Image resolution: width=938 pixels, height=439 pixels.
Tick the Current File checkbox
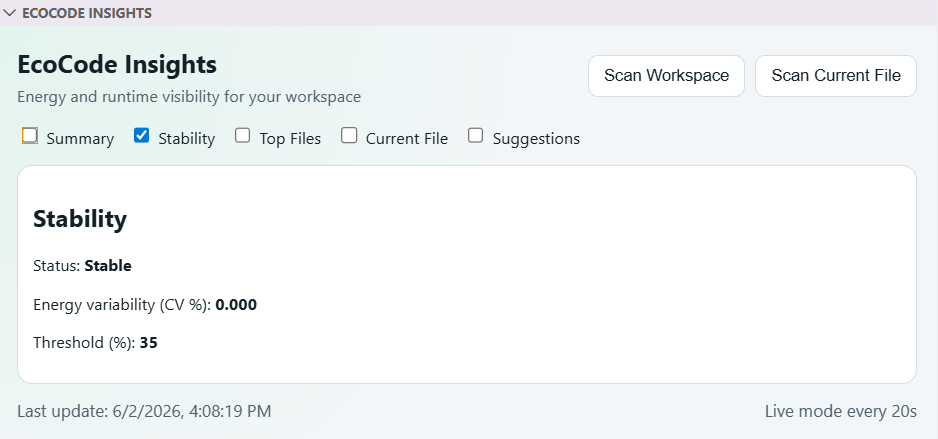(349, 136)
